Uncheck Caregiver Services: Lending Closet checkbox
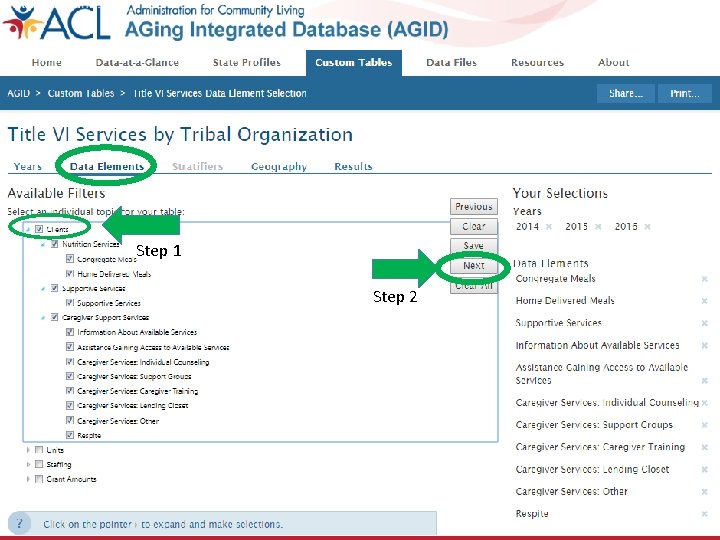Viewport: 720px width, 540px height. 70,405
